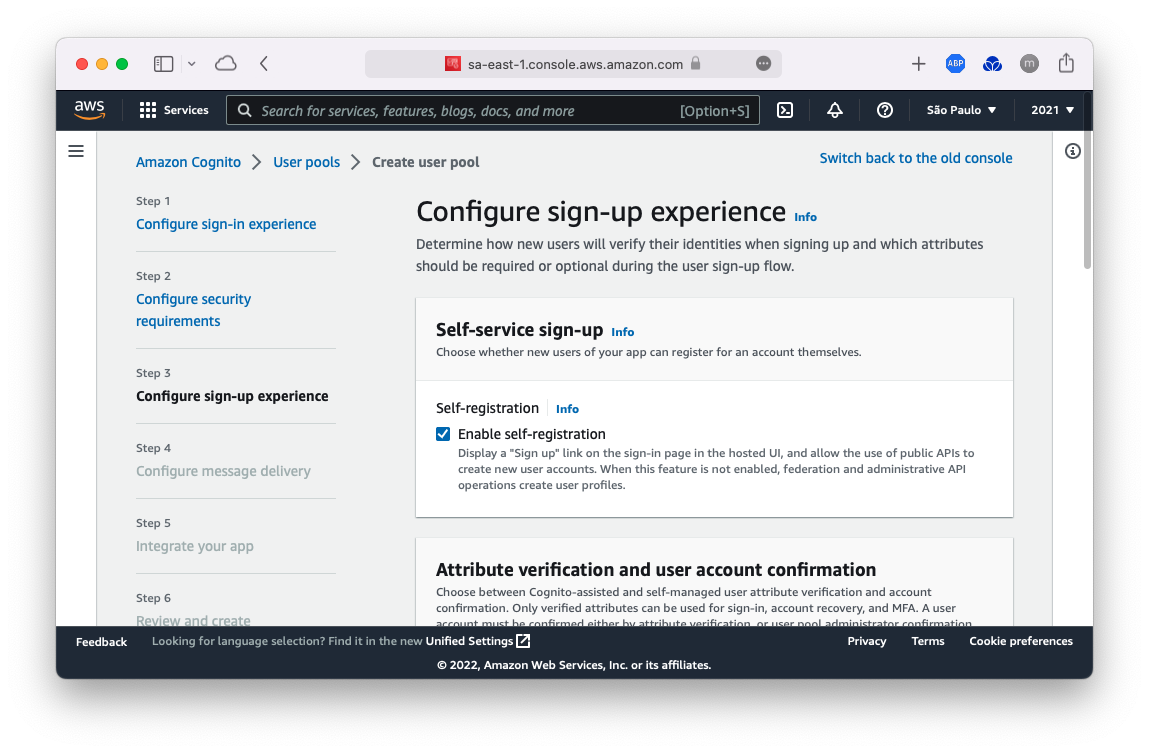
Task: Click the ABP extension icon
Action: tap(956, 64)
